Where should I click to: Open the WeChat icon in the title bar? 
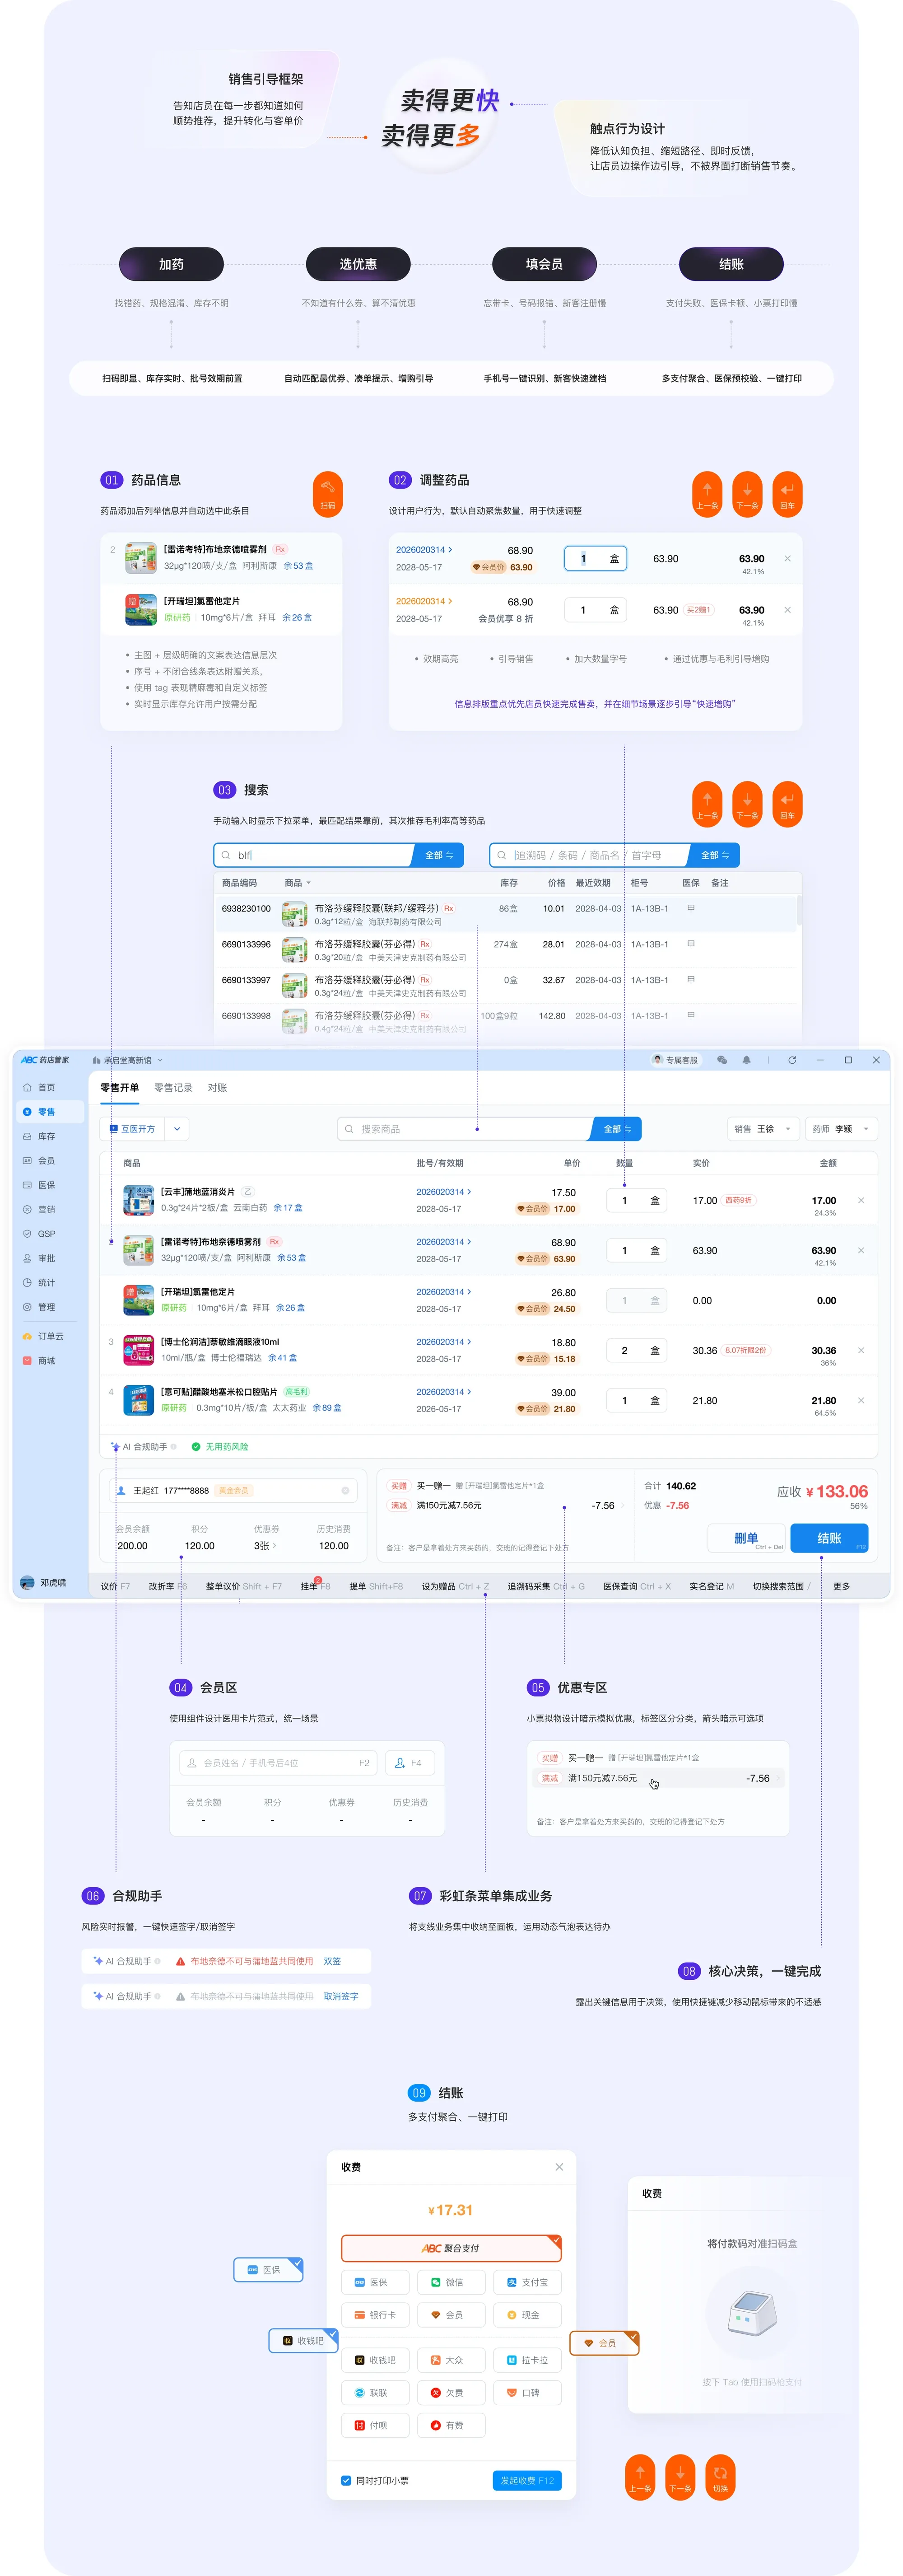point(722,1060)
